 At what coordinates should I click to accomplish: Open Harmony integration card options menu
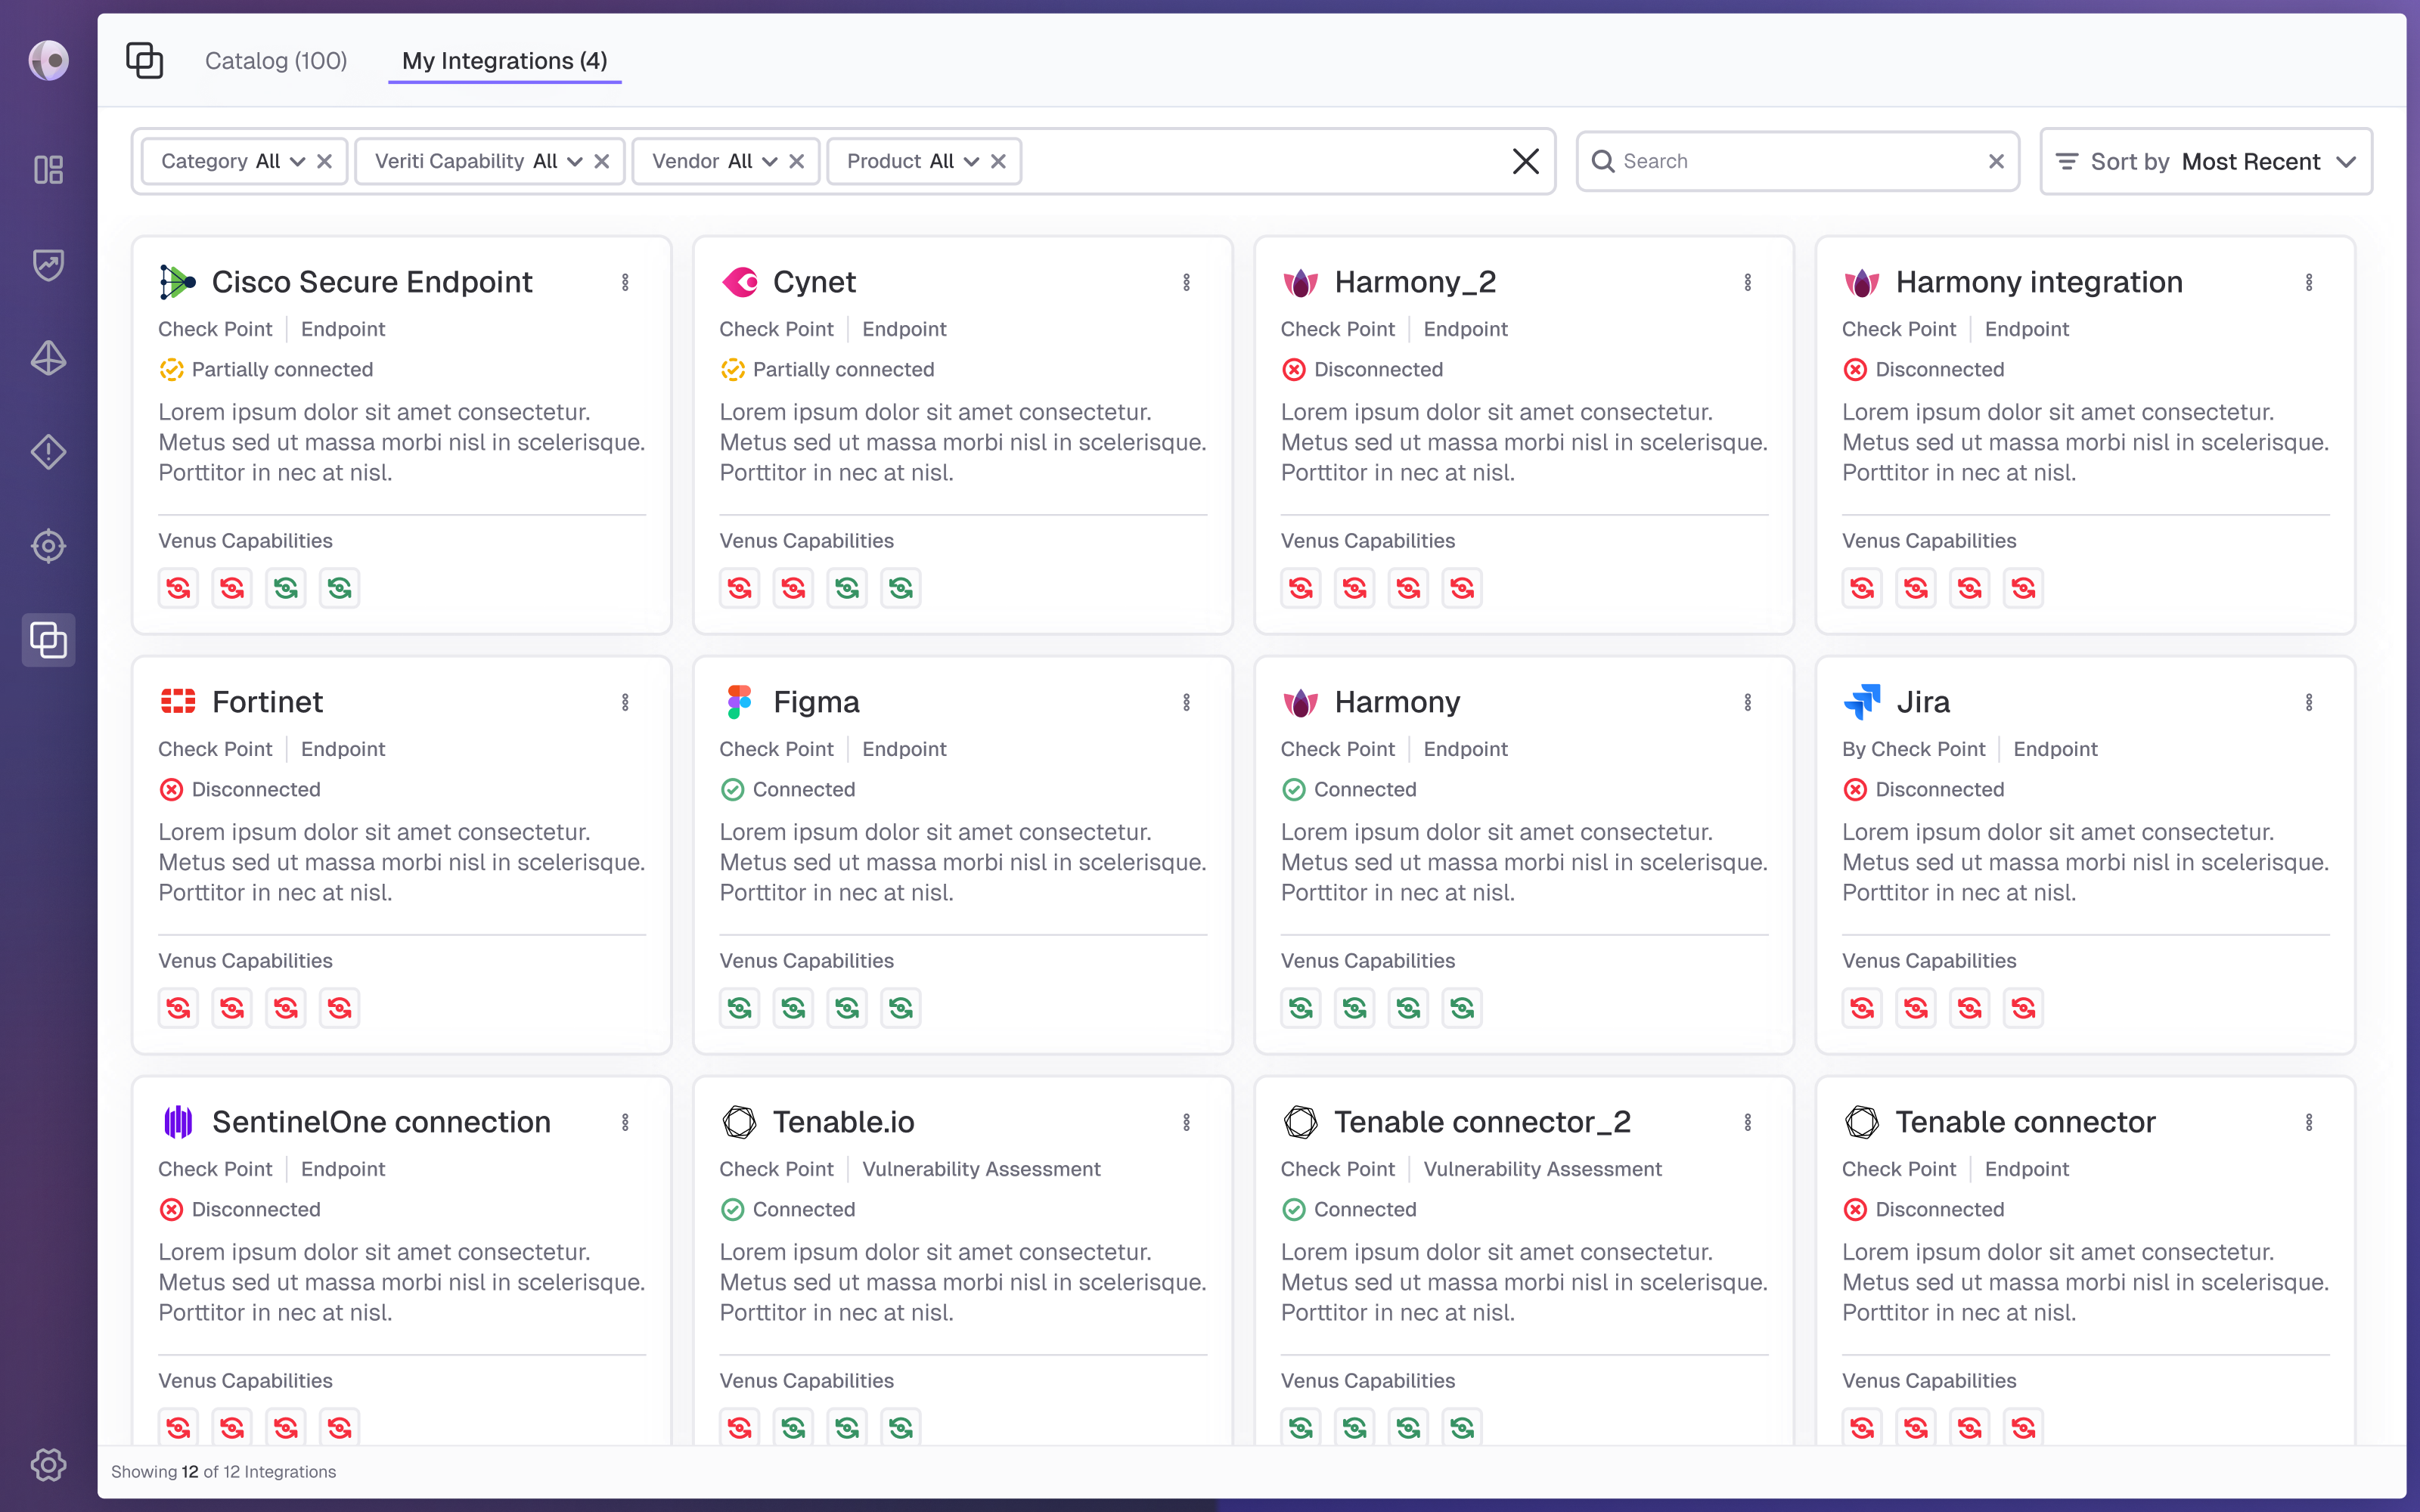(2309, 282)
